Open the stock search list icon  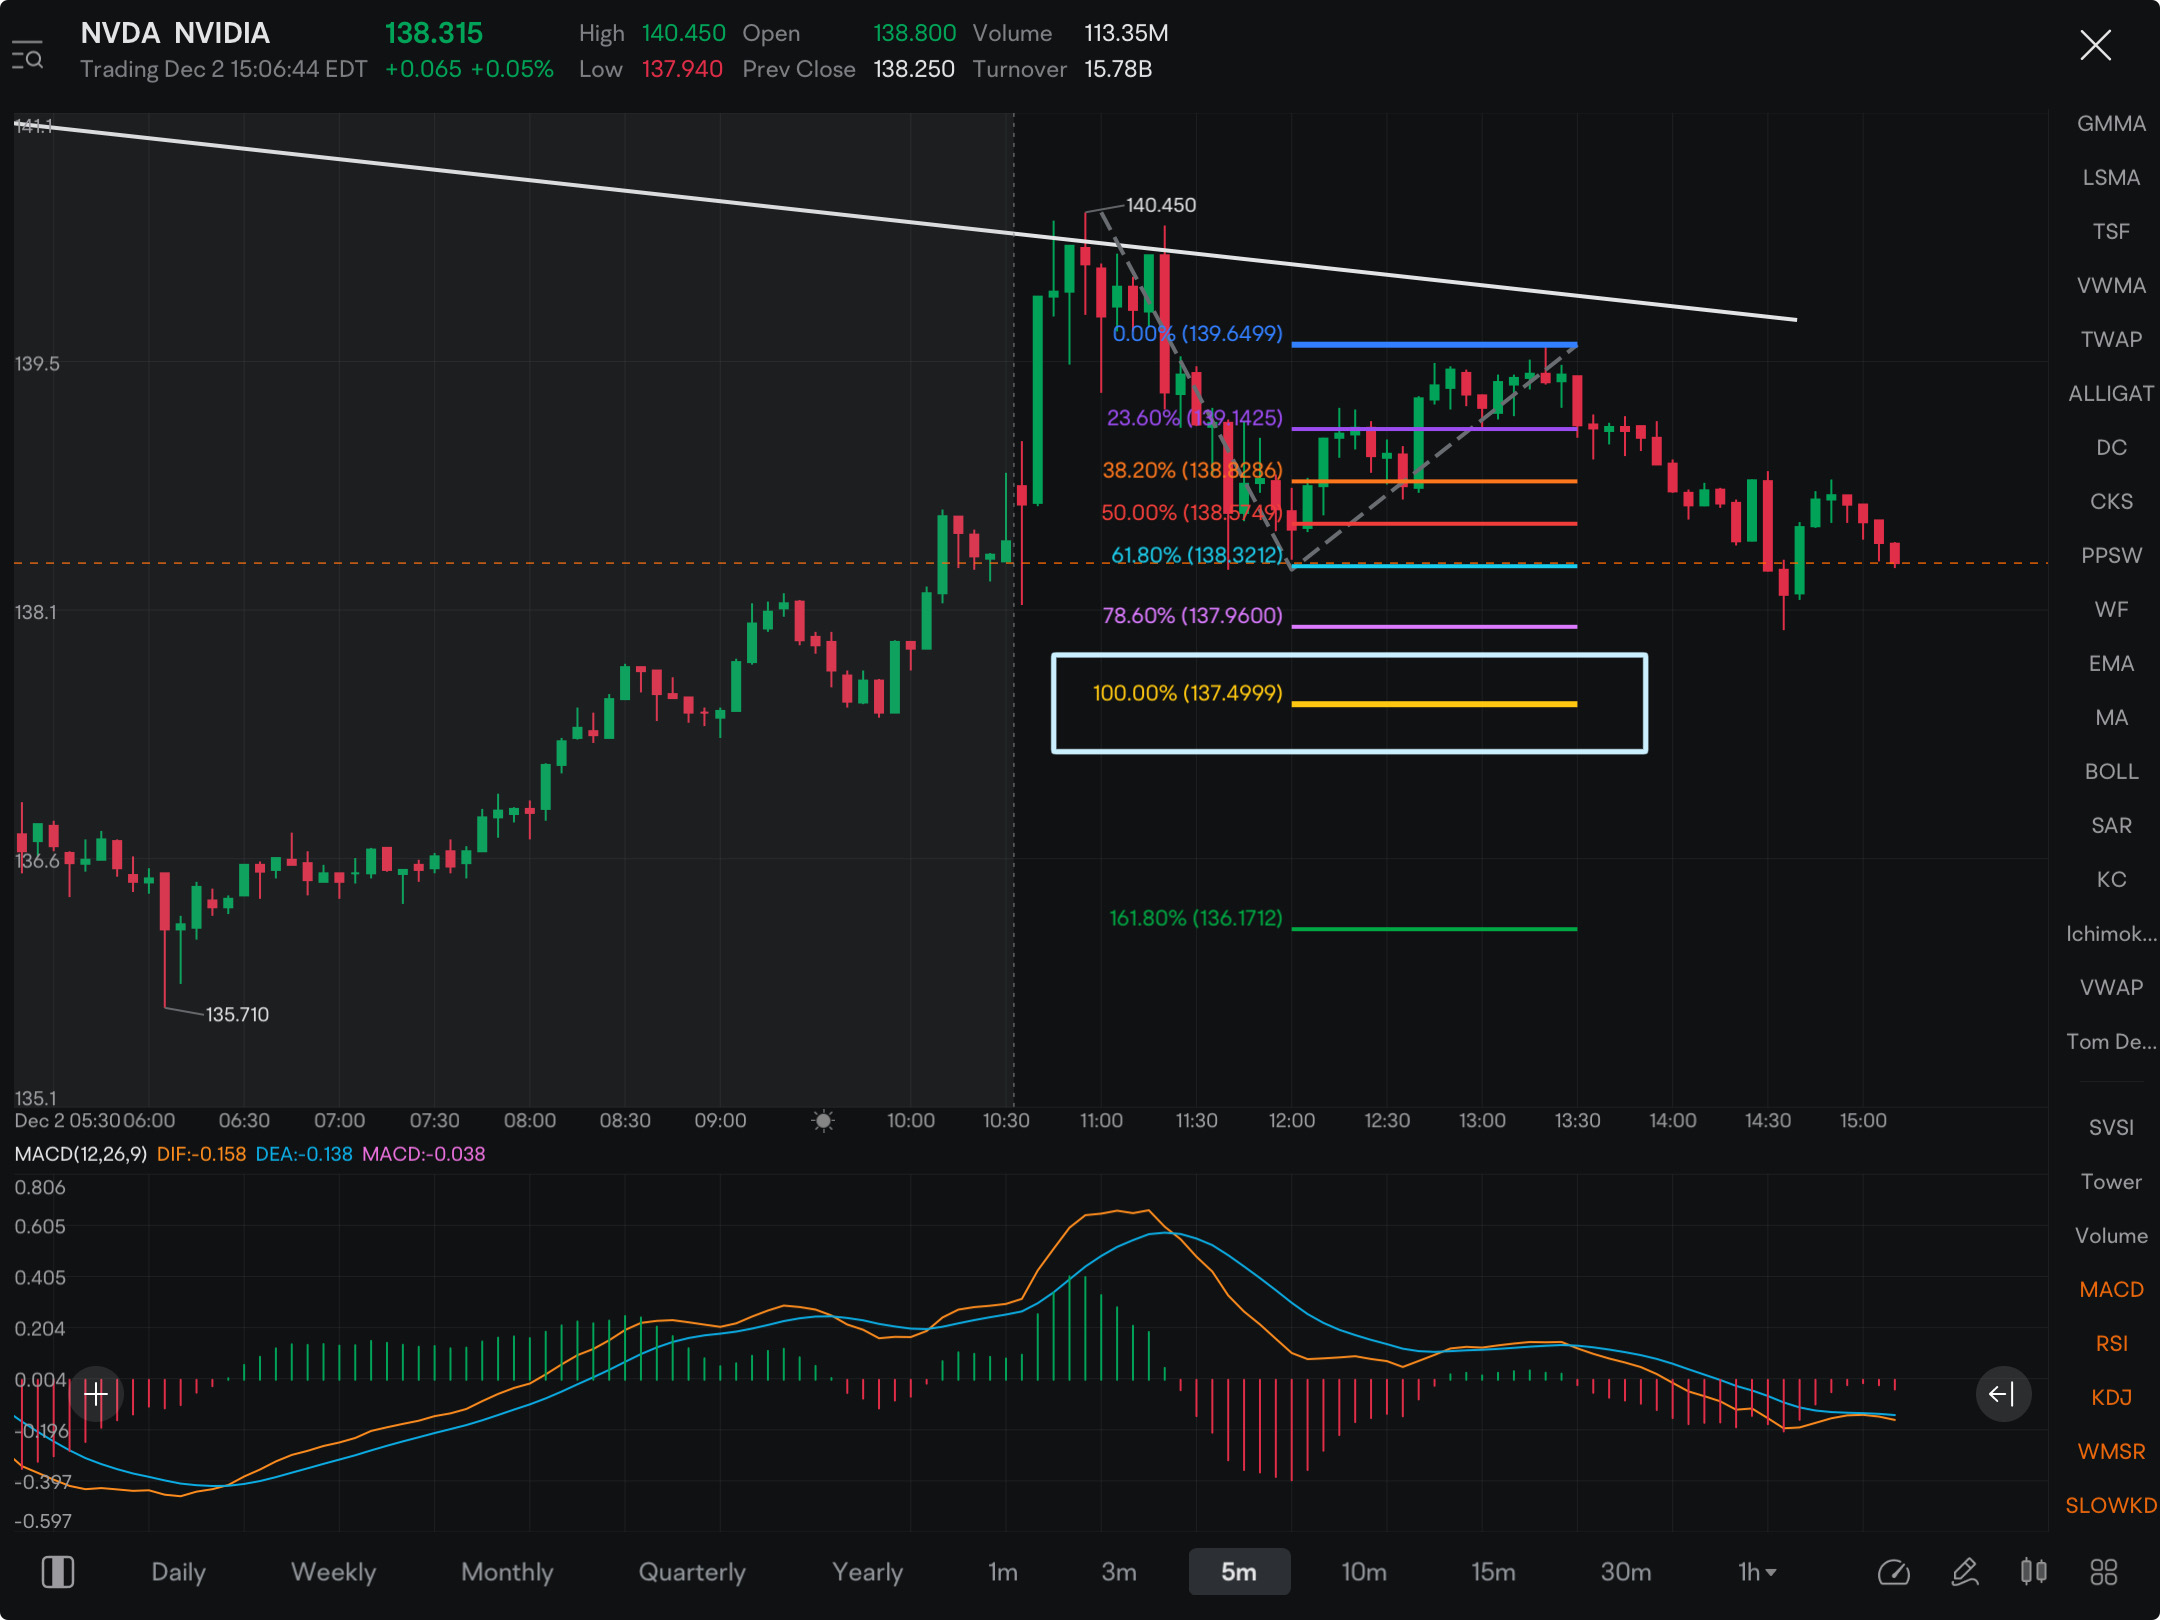coord(28,56)
